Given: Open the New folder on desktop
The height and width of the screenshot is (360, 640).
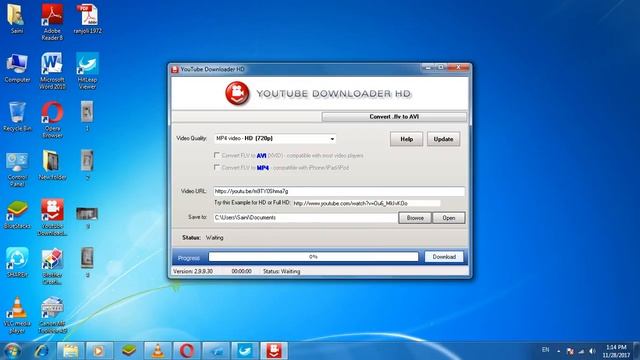Looking at the screenshot, I should 52,165.
